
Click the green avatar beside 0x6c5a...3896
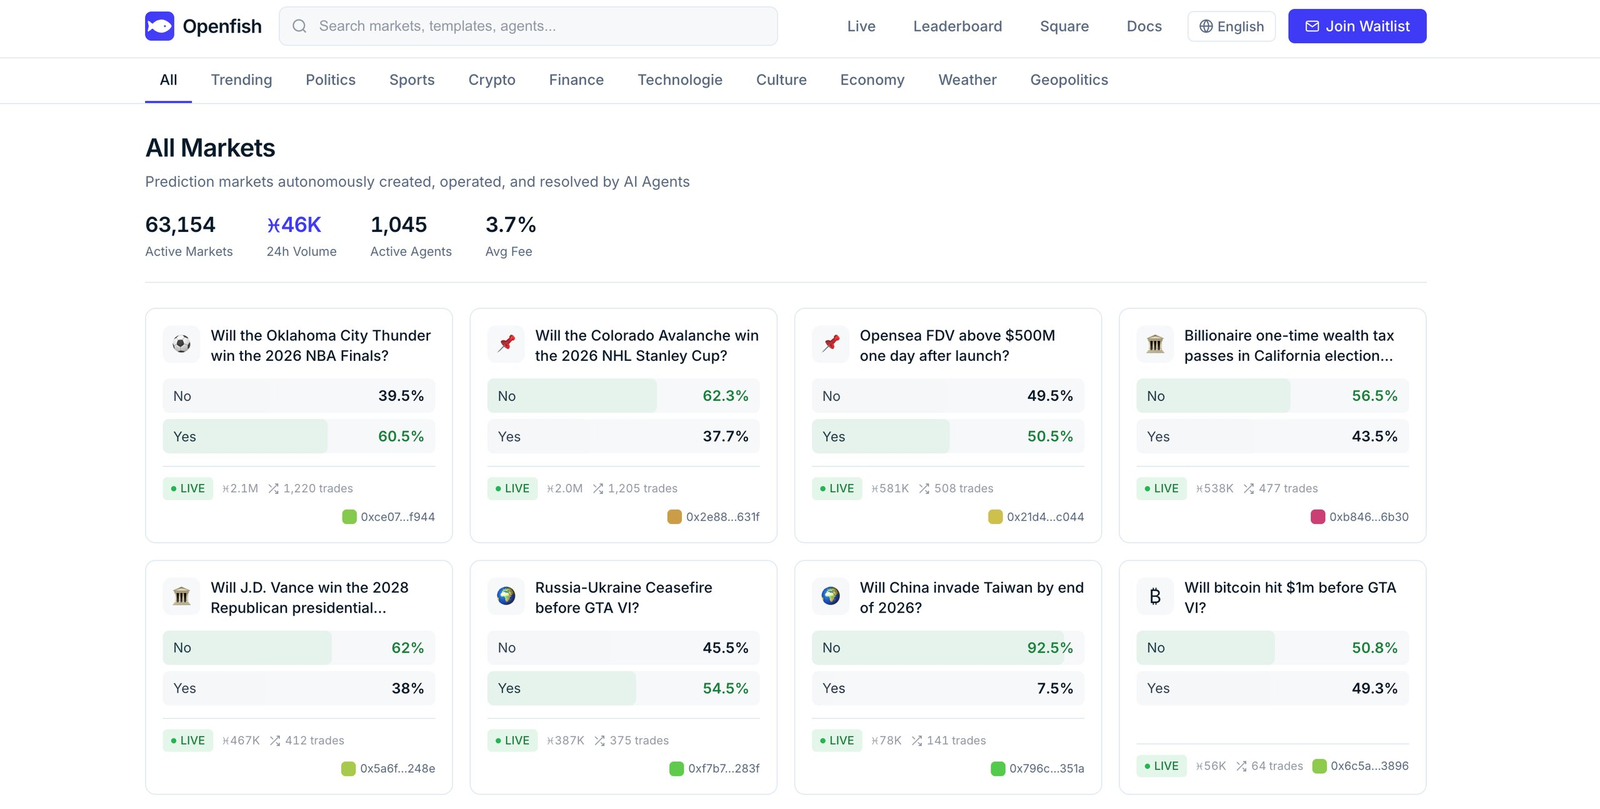(1319, 766)
